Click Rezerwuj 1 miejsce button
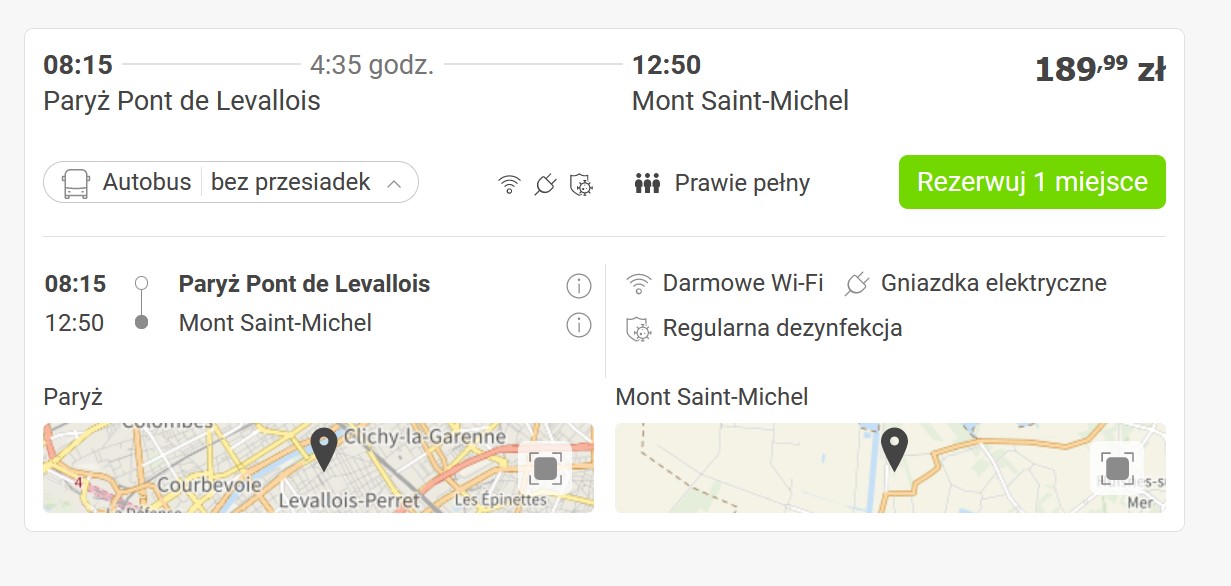Image resolution: width=1231 pixels, height=586 pixels. (x=1032, y=182)
